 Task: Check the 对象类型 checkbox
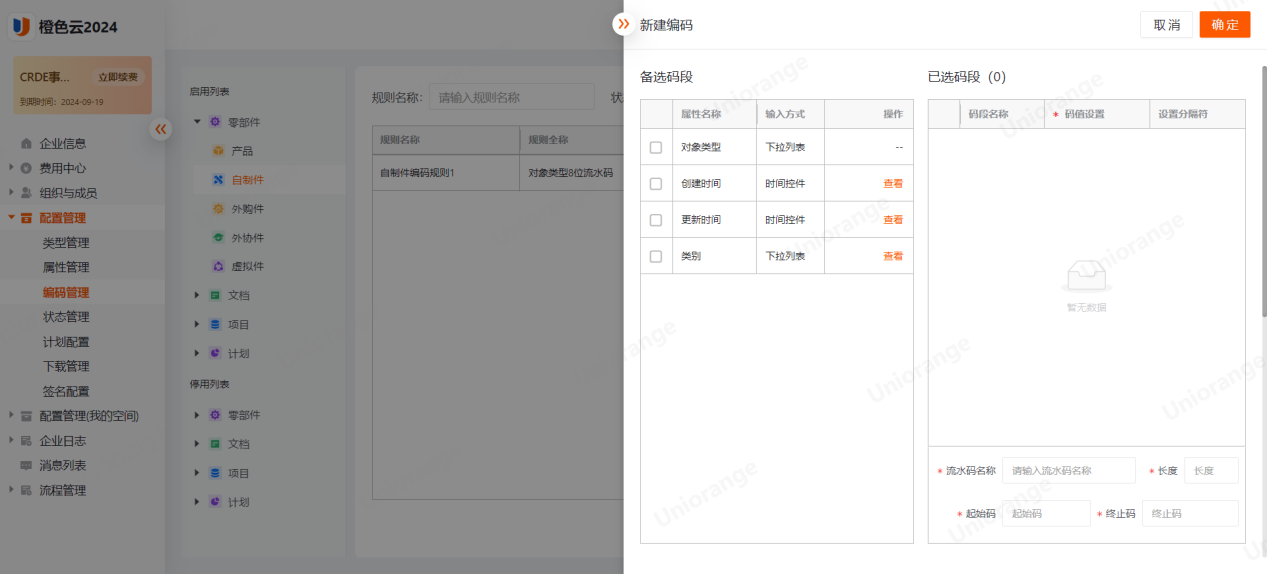point(656,147)
